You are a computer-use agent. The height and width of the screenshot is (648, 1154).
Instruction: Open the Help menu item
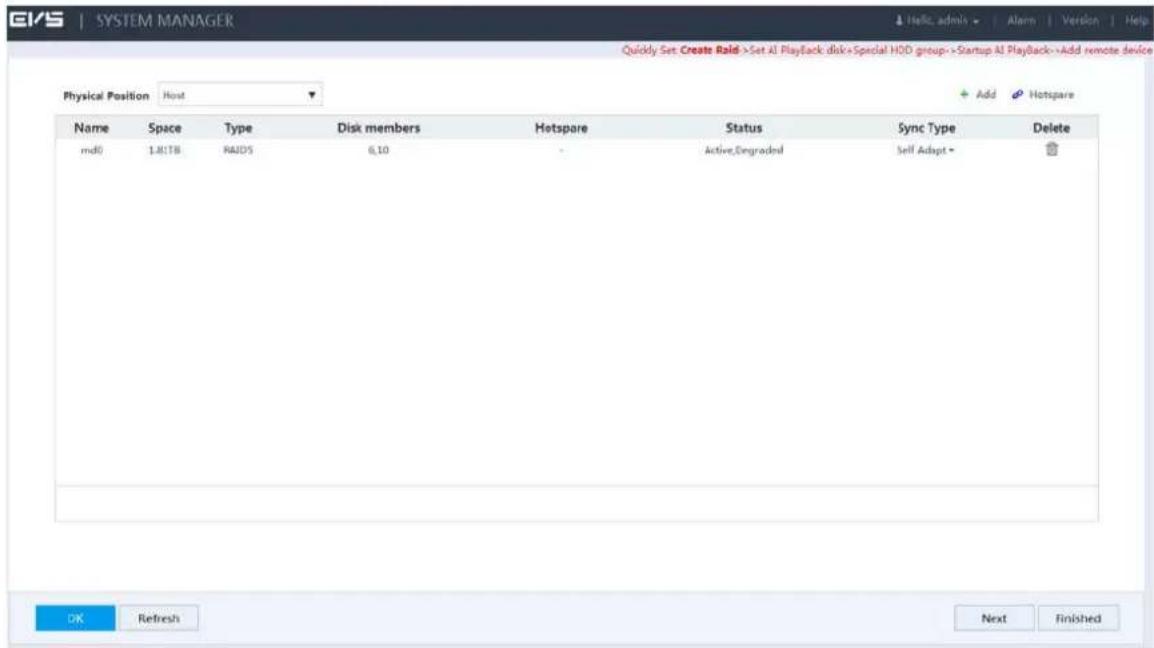click(x=1136, y=21)
